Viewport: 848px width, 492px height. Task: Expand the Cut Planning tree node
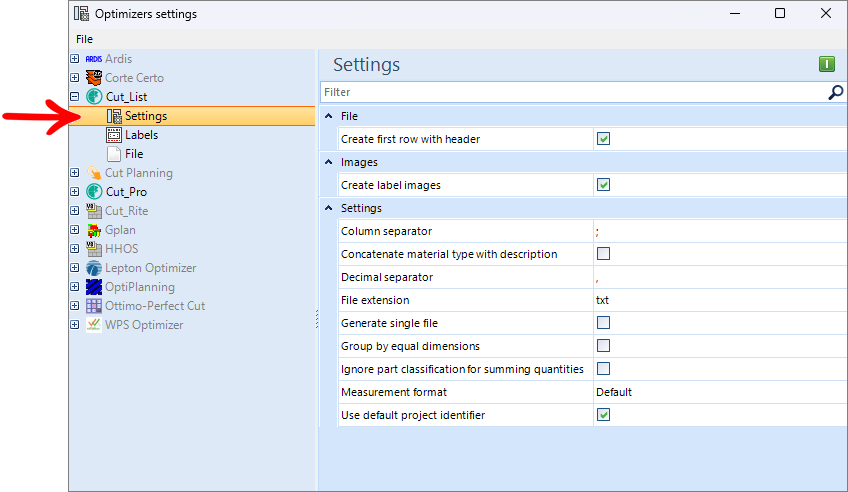pos(75,172)
